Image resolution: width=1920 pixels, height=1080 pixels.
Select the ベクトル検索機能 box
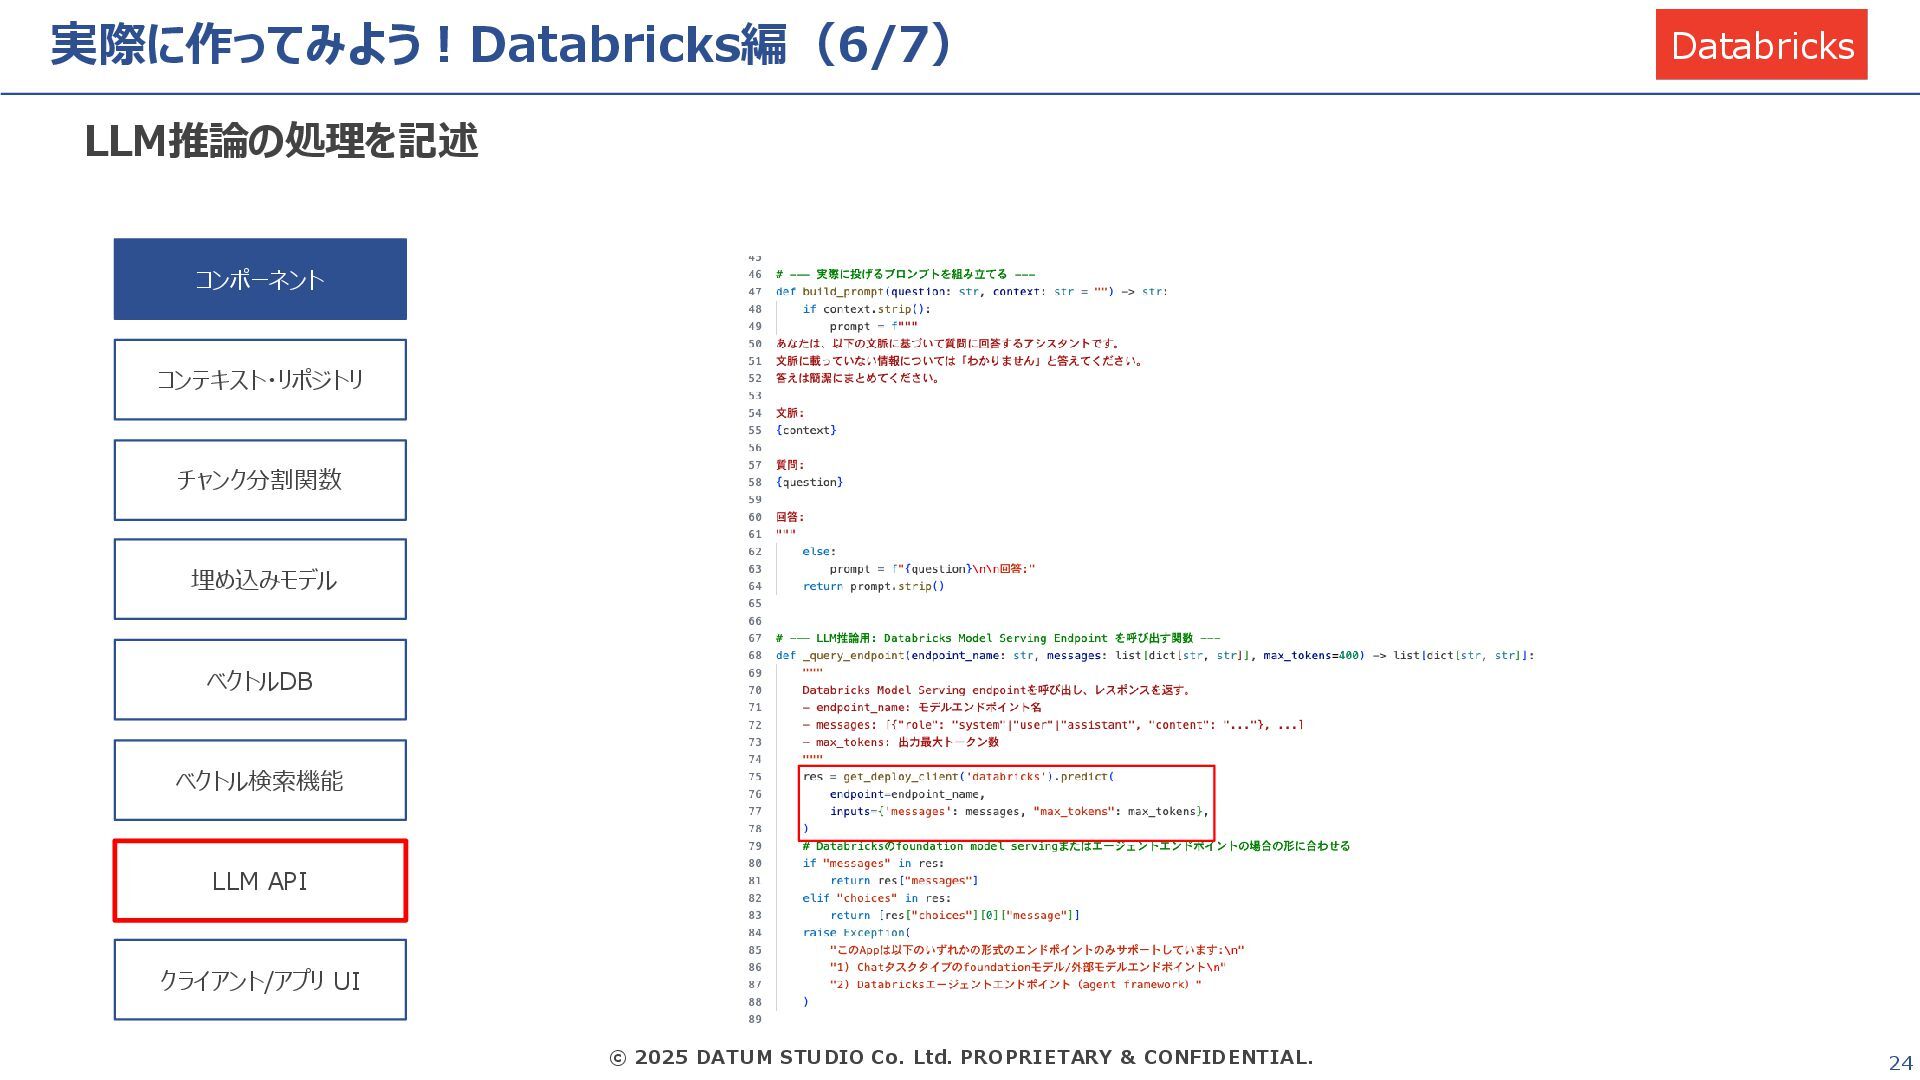(260, 780)
